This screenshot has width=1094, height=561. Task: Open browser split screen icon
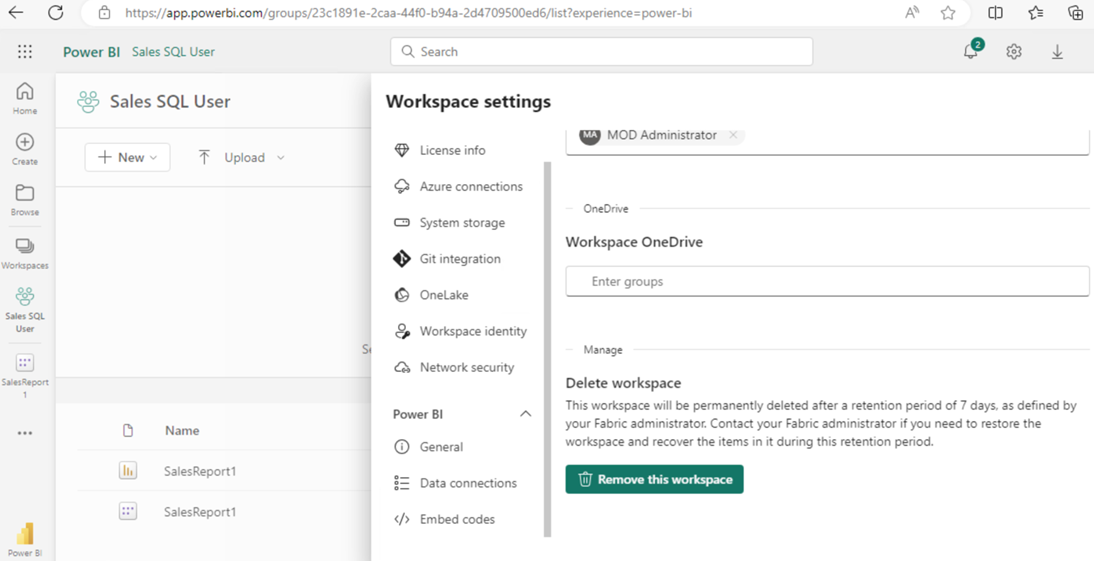click(996, 13)
